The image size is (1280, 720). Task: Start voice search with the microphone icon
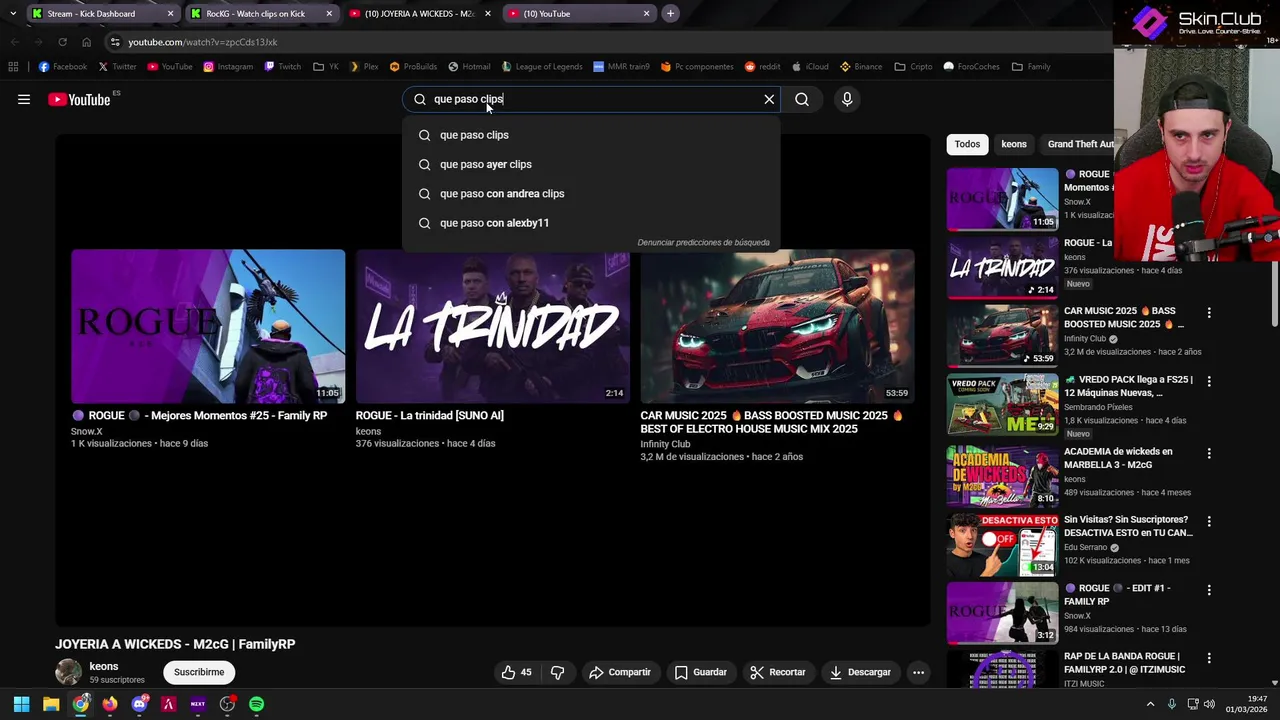pos(847,99)
